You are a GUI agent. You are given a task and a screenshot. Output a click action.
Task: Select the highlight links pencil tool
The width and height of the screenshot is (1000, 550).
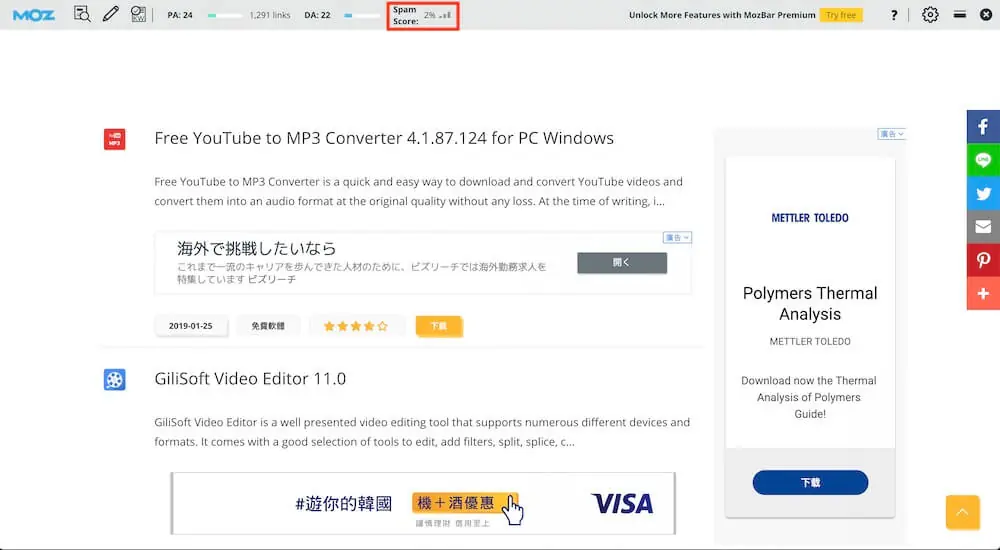coord(110,13)
